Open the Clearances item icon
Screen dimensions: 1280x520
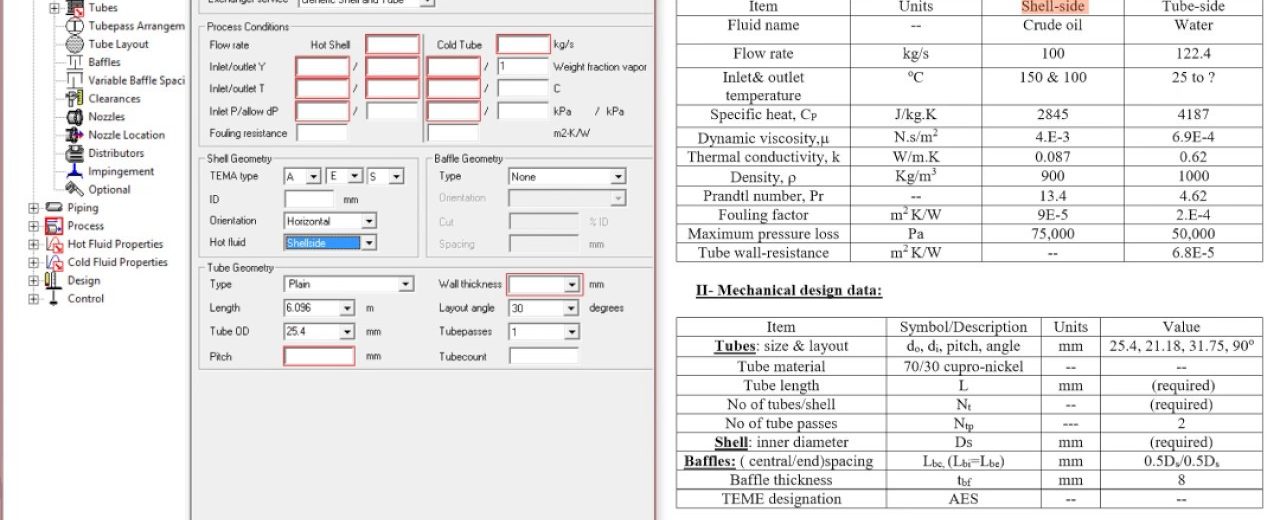(x=74, y=98)
